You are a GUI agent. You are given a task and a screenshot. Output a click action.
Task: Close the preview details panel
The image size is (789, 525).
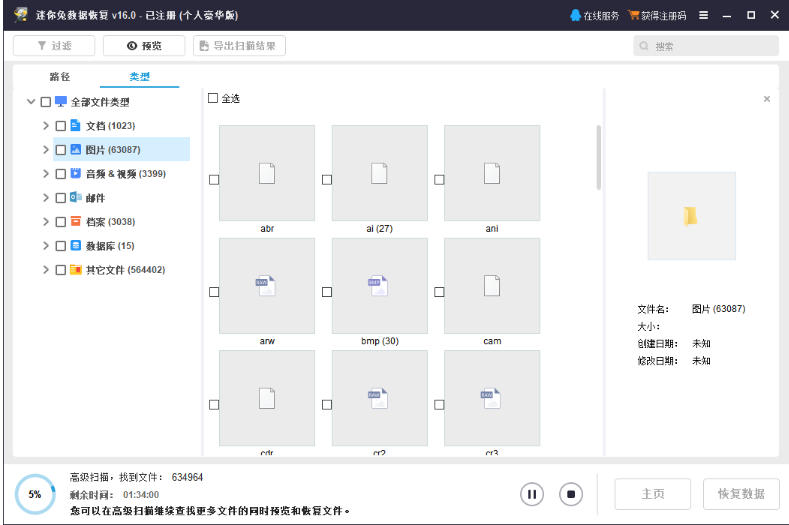pos(766,99)
